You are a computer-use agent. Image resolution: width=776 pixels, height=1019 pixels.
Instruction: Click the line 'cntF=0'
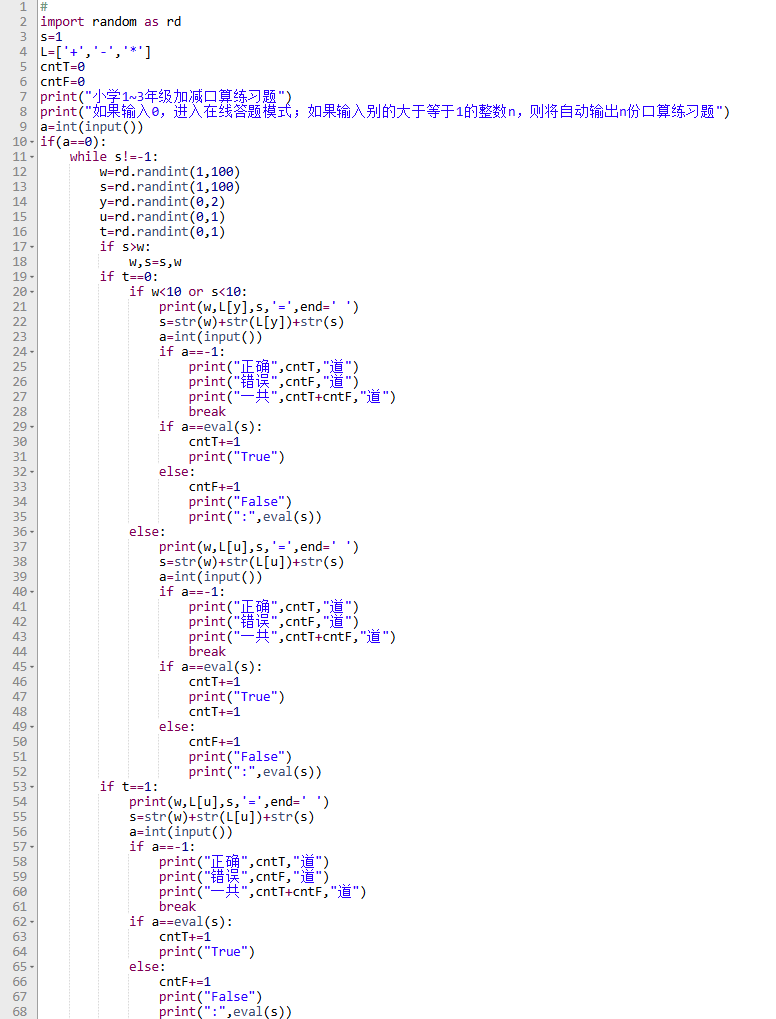point(62,81)
